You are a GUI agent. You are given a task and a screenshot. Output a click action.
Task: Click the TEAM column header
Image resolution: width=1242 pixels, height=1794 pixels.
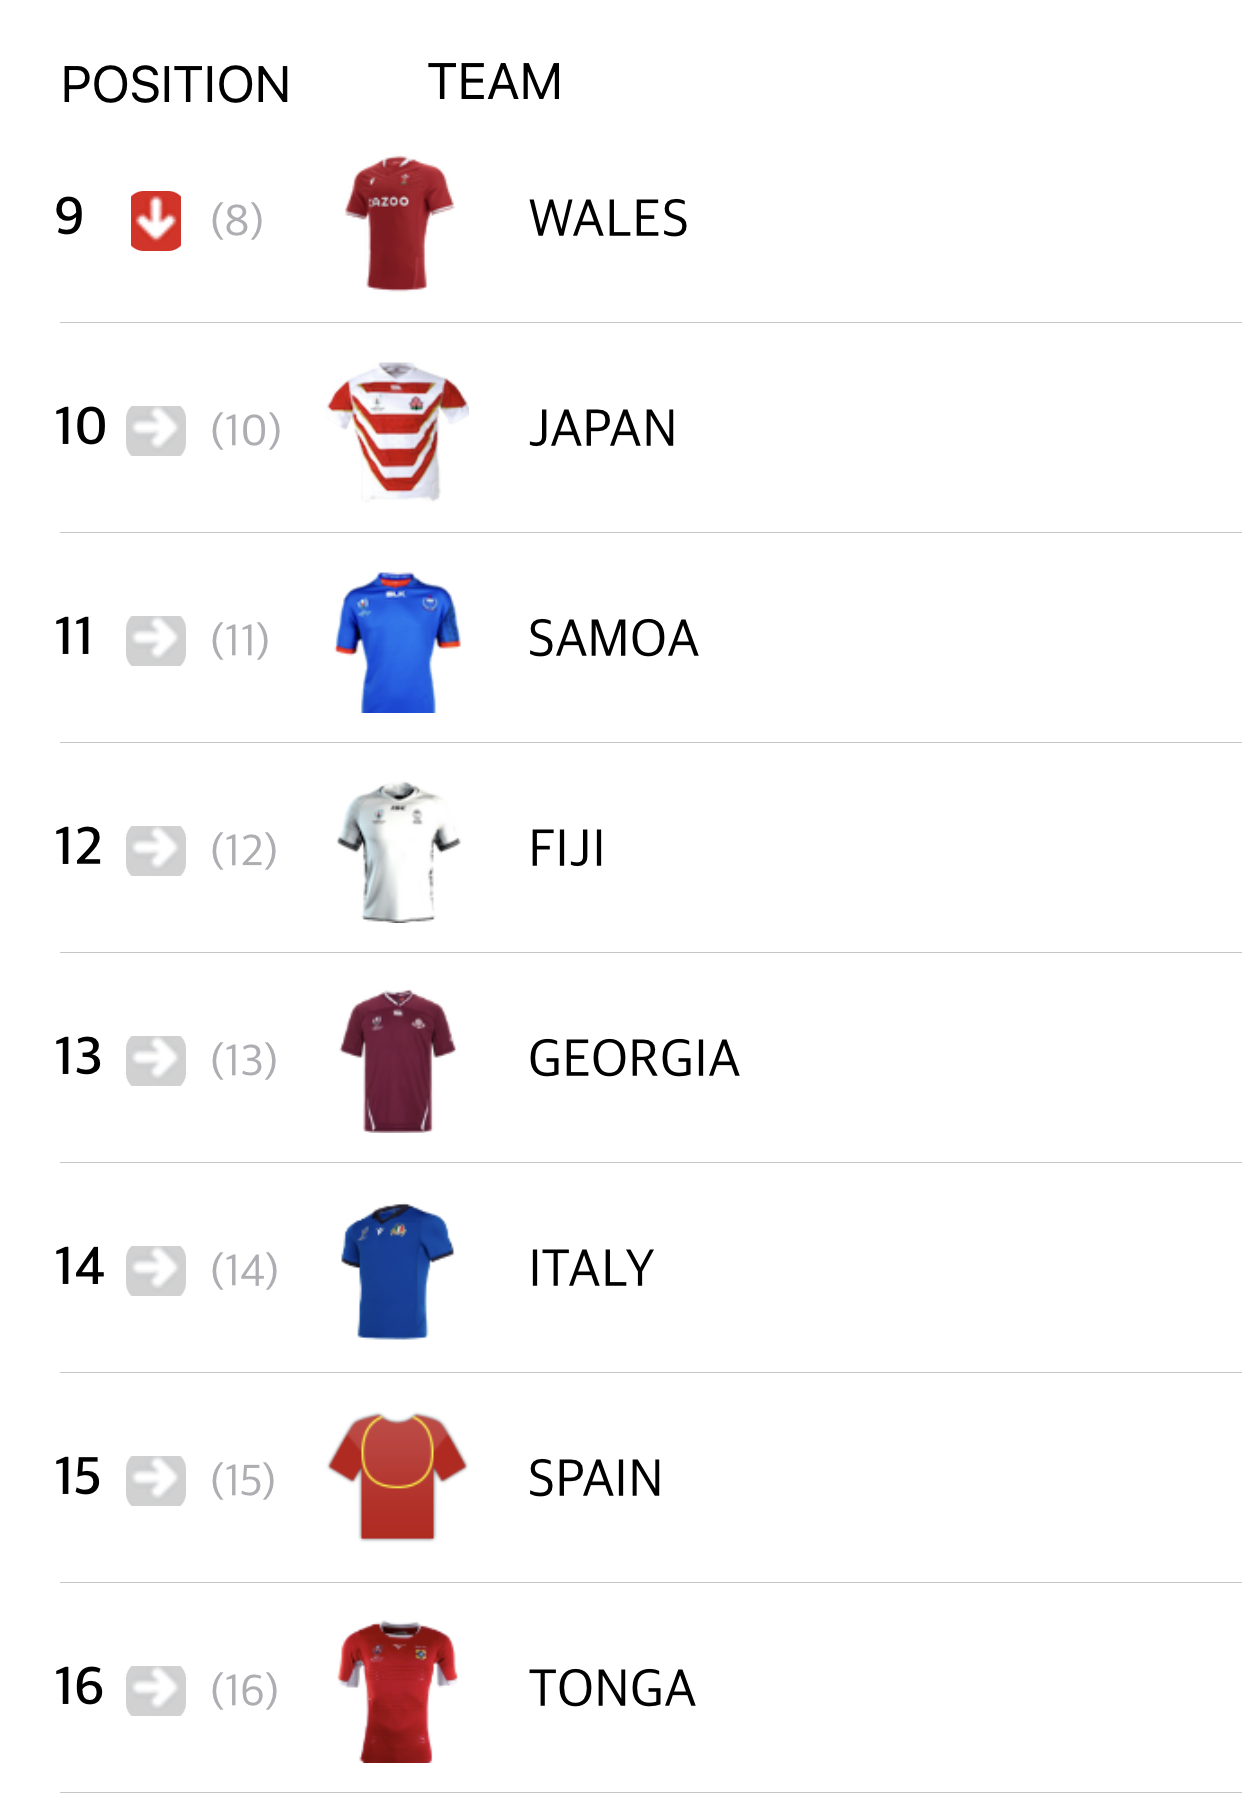(495, 82)
